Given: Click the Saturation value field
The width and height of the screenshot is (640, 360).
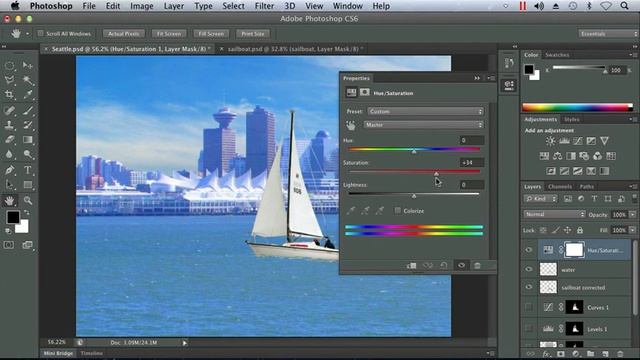Looking at the screenshot, I should 471,162.
